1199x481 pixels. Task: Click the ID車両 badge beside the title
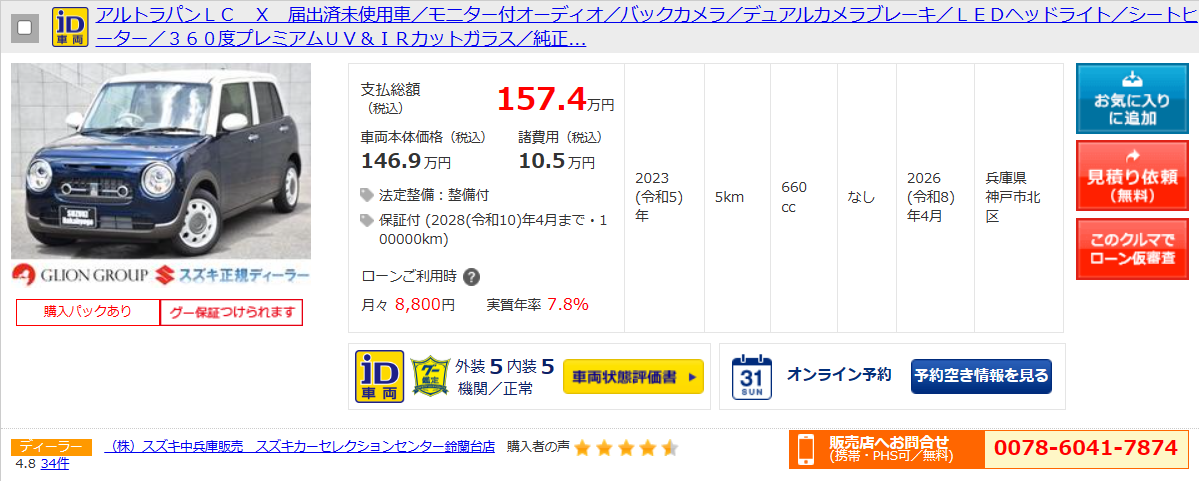(70, 28)
